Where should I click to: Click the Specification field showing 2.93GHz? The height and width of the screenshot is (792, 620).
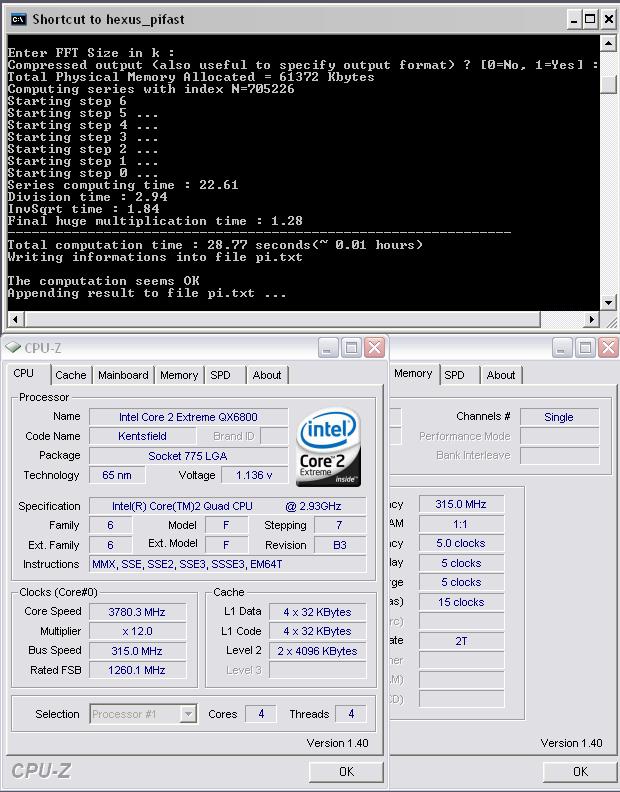pos(227,506)
